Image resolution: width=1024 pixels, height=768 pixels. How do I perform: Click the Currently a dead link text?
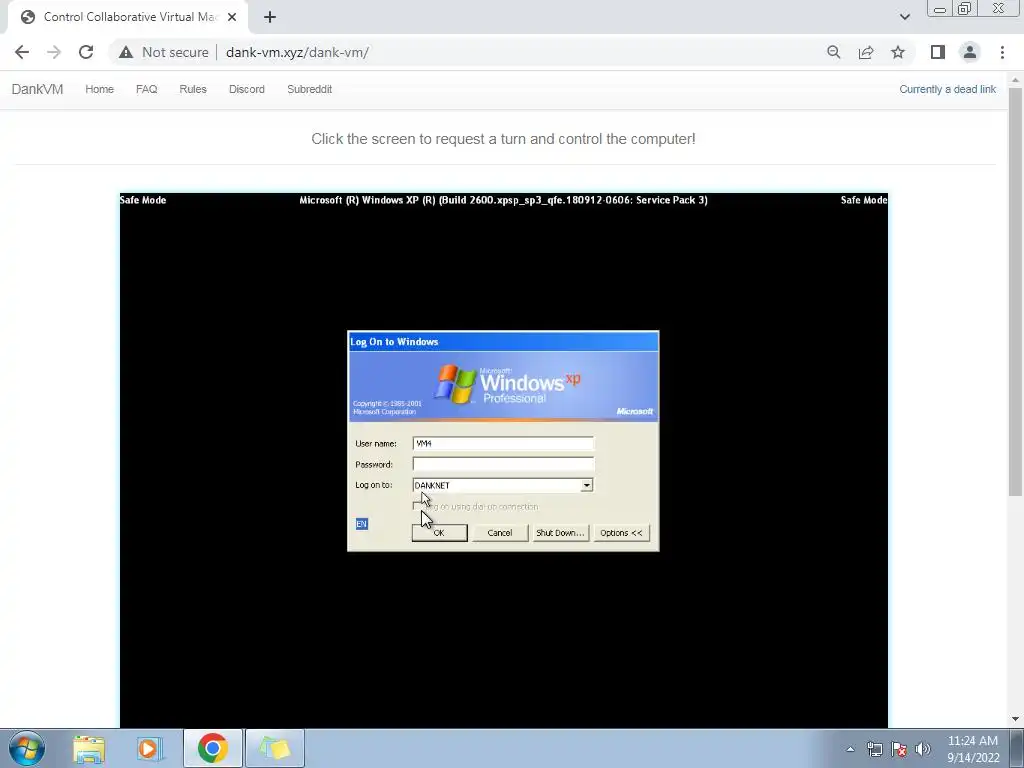click(948, 89)
